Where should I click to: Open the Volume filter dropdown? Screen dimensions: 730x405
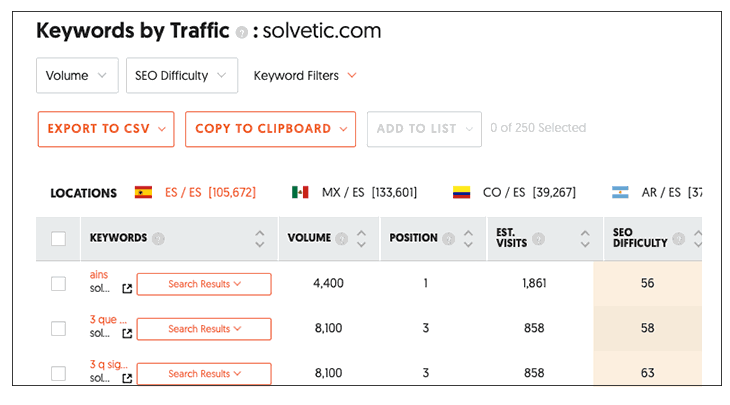pyautogui.click(x=77, y=76)
